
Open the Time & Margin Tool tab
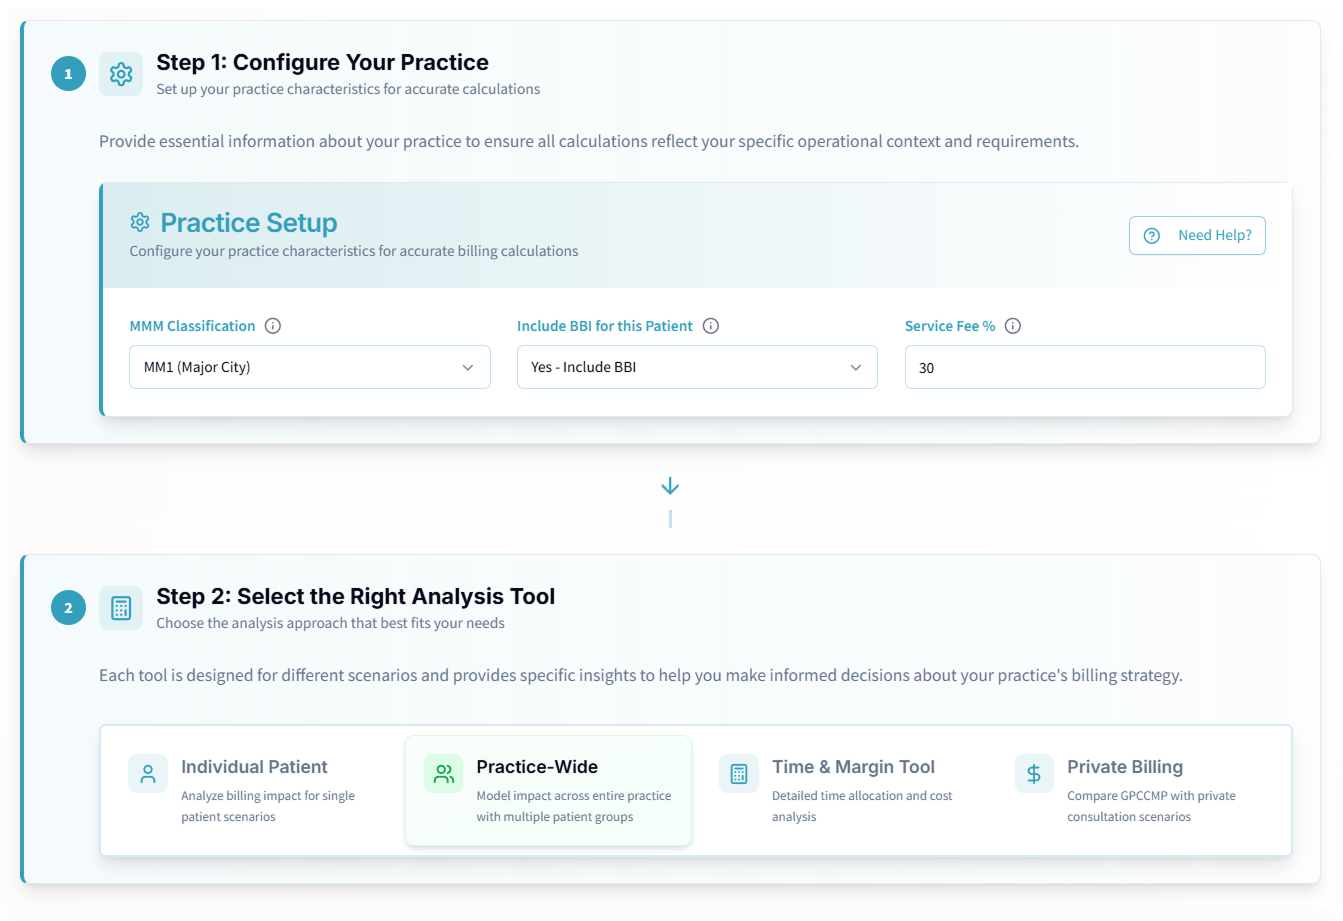tap(844, 791)
